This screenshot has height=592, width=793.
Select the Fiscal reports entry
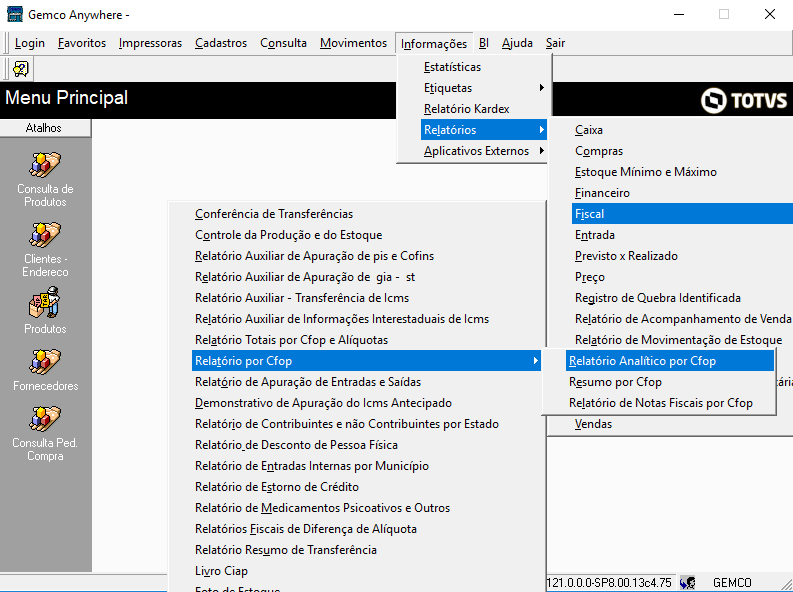click(682, 214)
